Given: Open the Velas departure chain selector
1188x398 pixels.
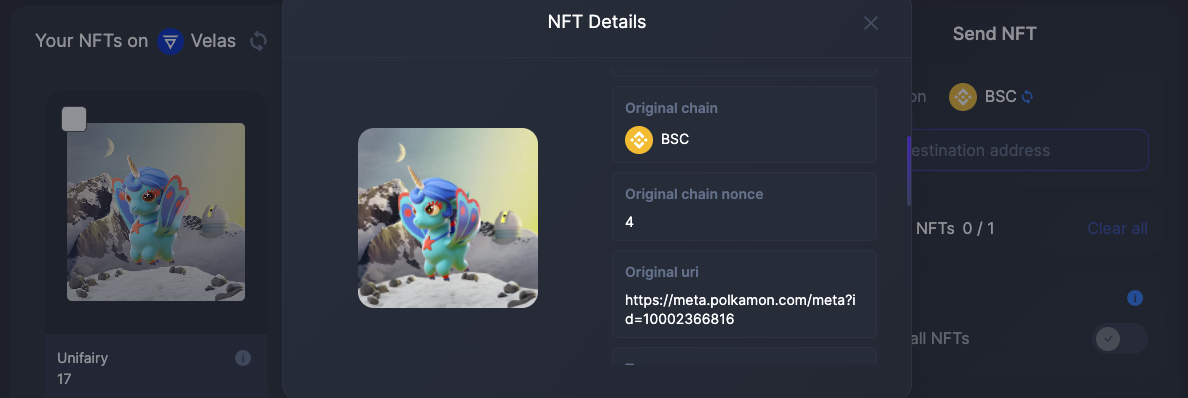Looking at the screenshot, I should coord(197,41).
